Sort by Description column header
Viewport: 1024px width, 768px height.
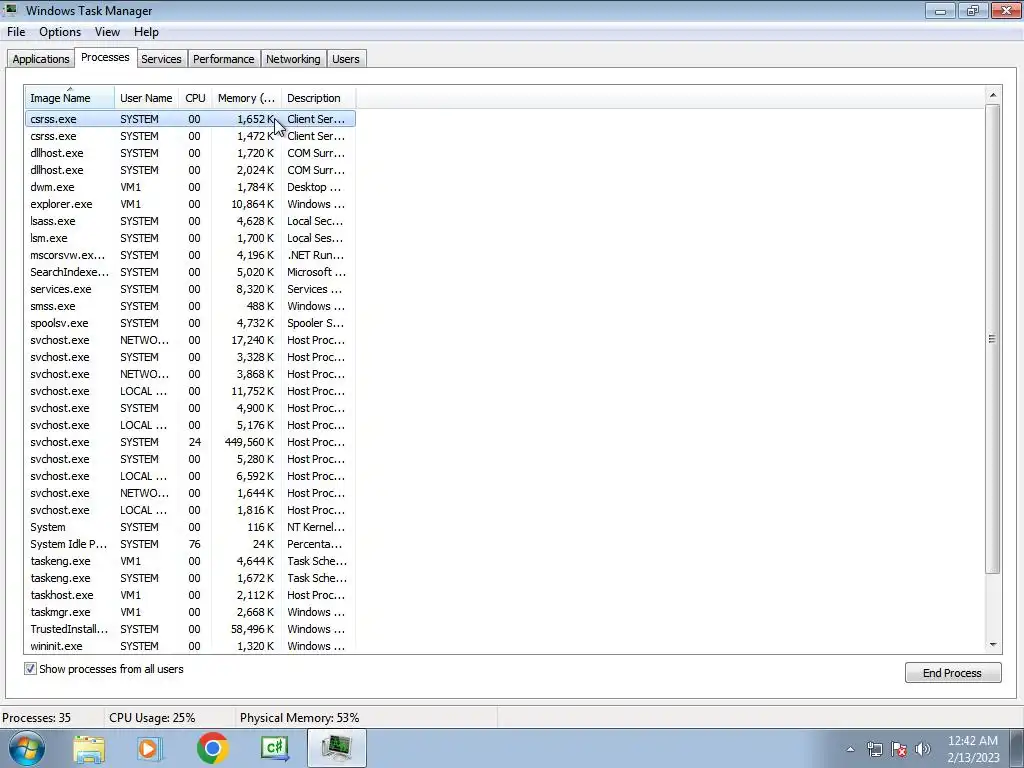click(x=318, y=98)
